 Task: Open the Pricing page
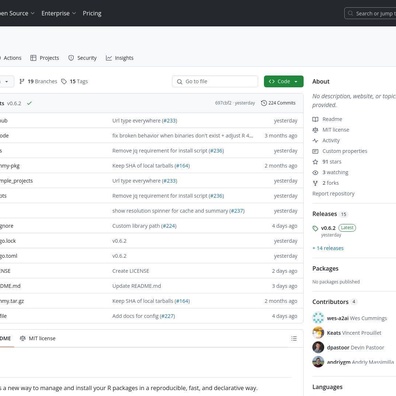(92, 13)
